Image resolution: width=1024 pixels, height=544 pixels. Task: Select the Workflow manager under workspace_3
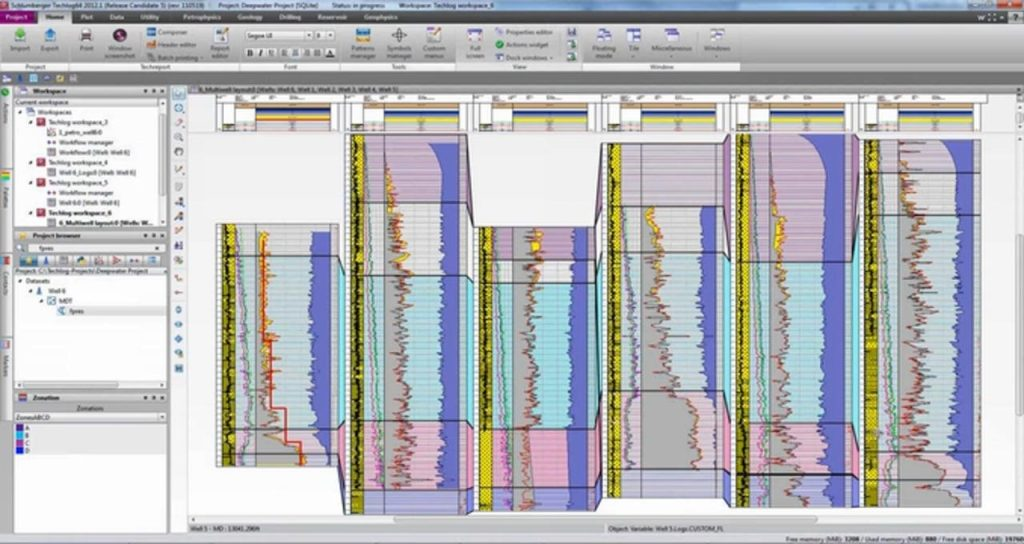pyautogui.click(x=86, y=142)
